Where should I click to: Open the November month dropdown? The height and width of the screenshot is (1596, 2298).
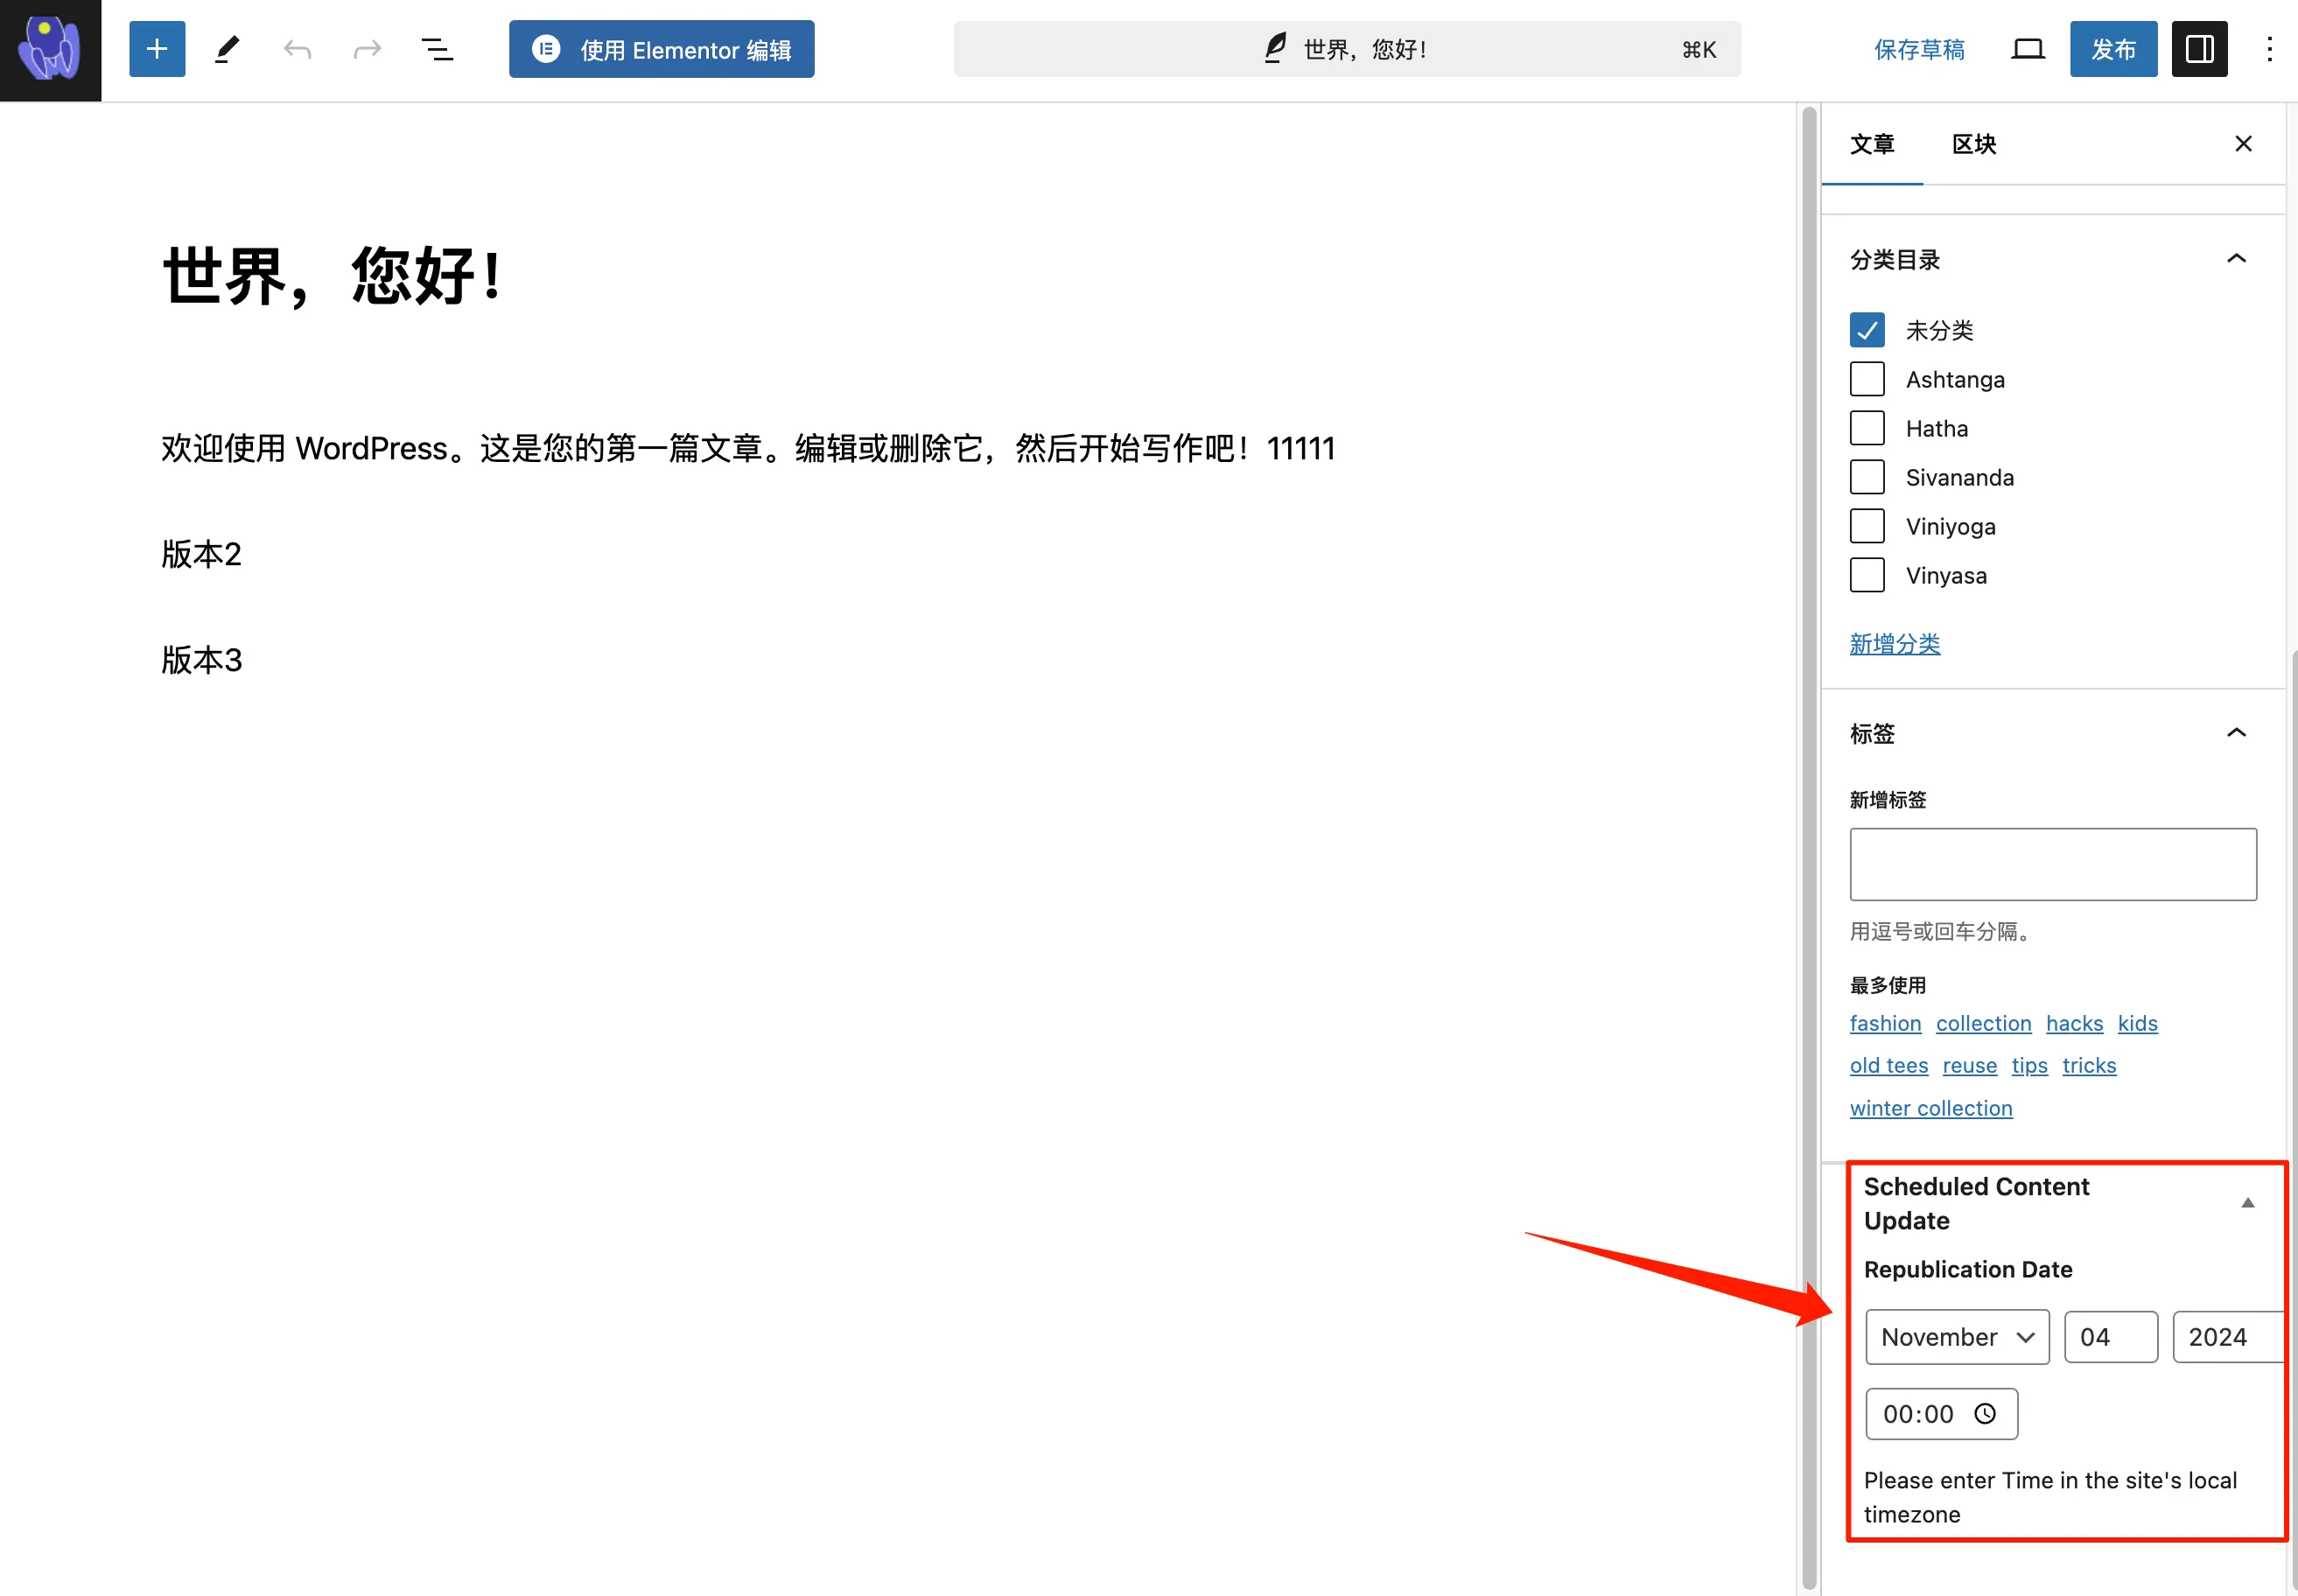tap(1957, 1337)
